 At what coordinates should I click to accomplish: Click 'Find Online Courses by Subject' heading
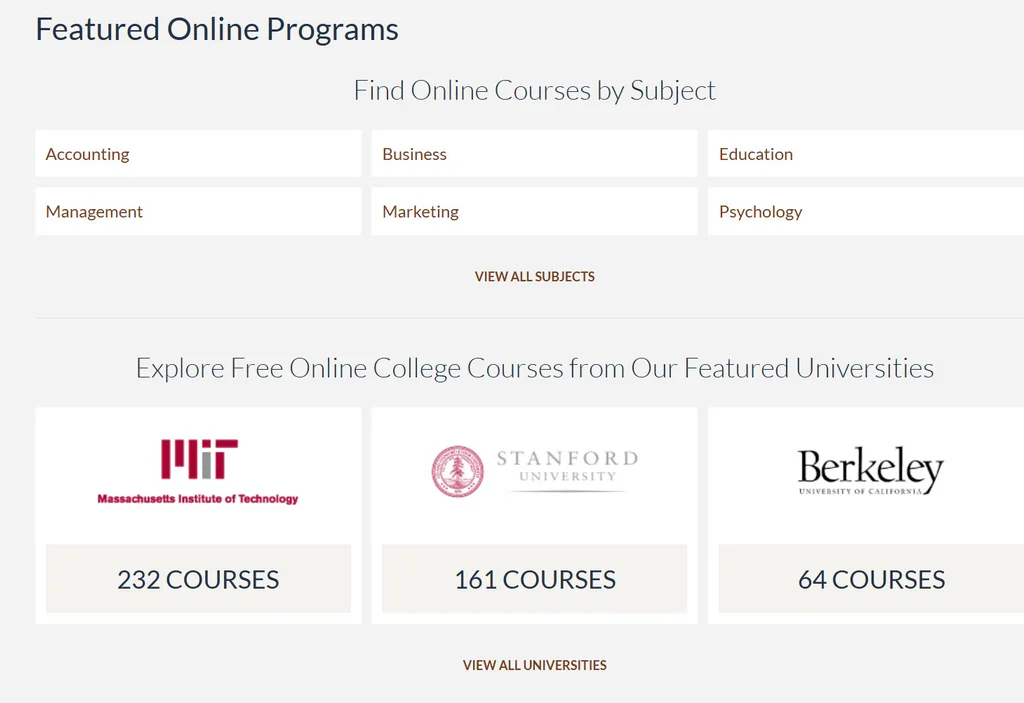(535, 91)
